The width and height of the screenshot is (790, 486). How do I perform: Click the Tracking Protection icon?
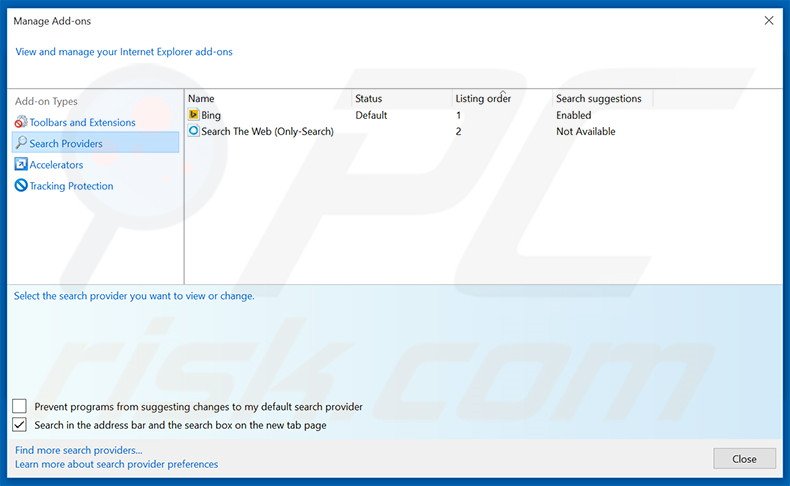21,186
